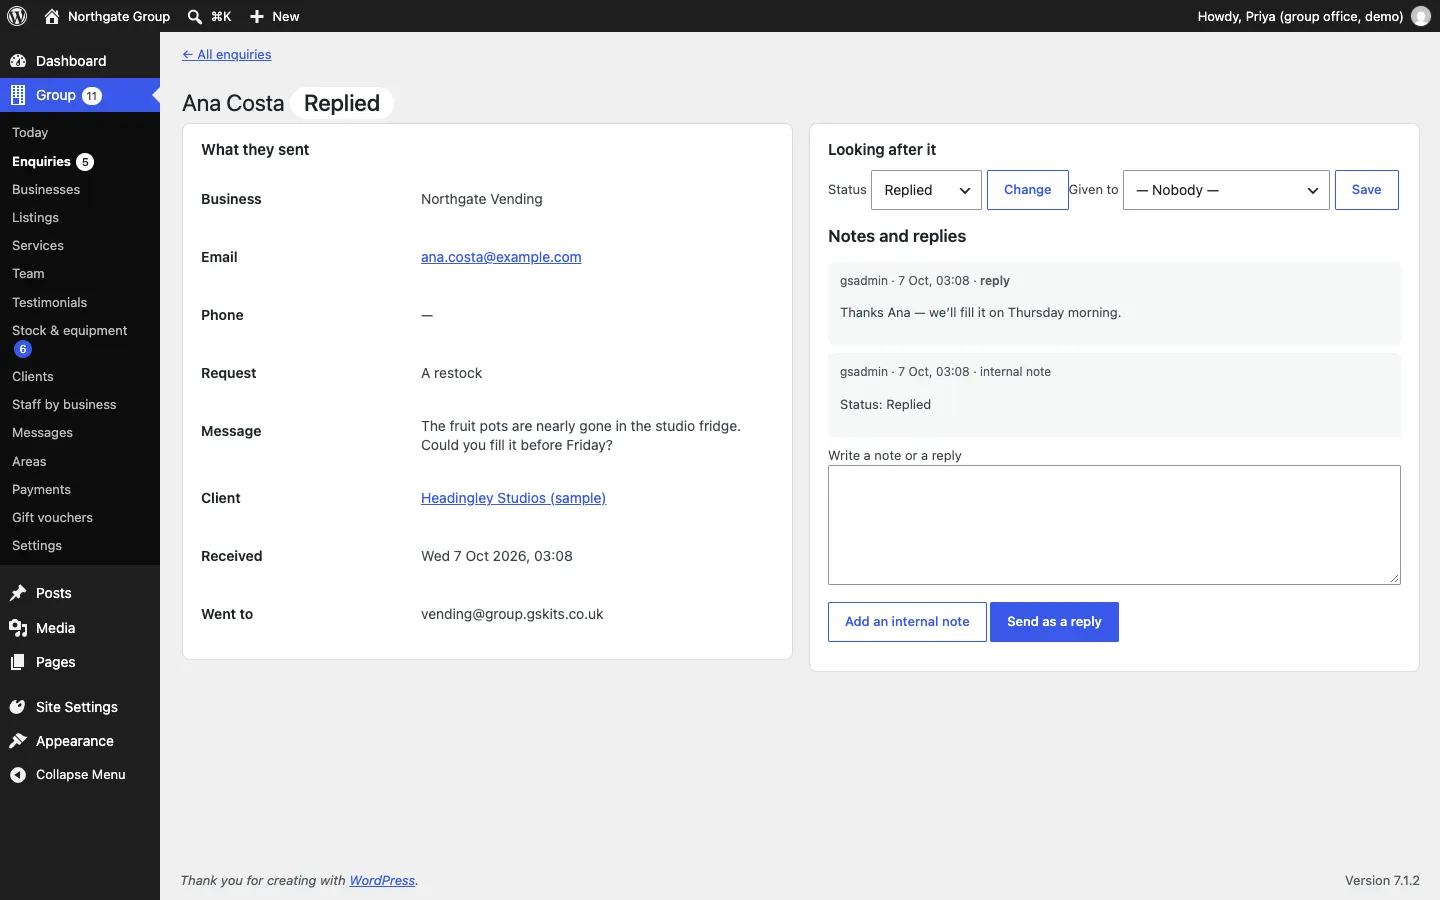Click Add an internal note

[x=907, y=622]
